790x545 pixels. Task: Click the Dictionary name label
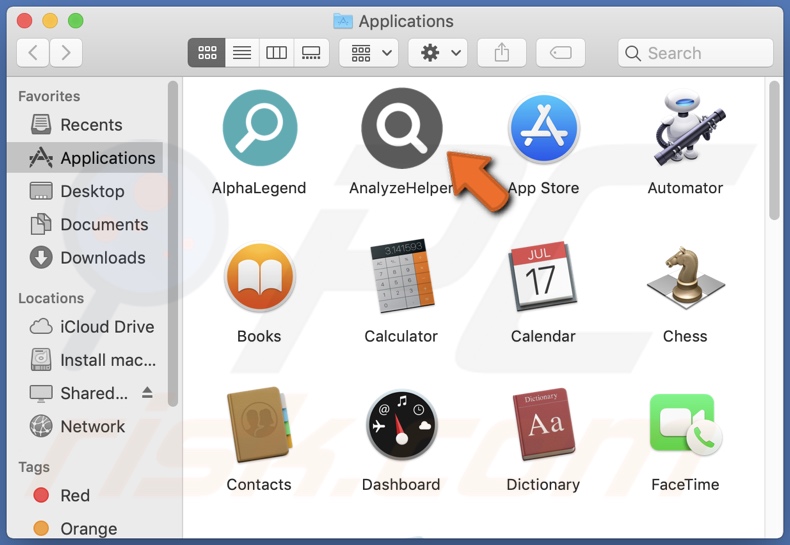point(543,485)
